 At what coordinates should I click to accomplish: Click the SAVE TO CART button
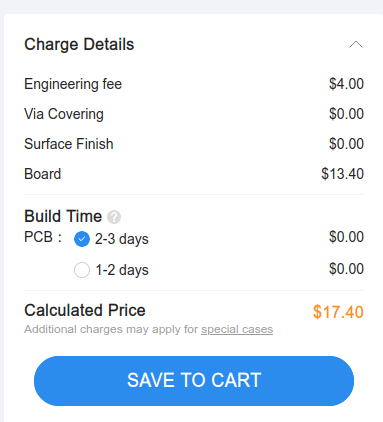pyautogui.click(x=194, y=381)
